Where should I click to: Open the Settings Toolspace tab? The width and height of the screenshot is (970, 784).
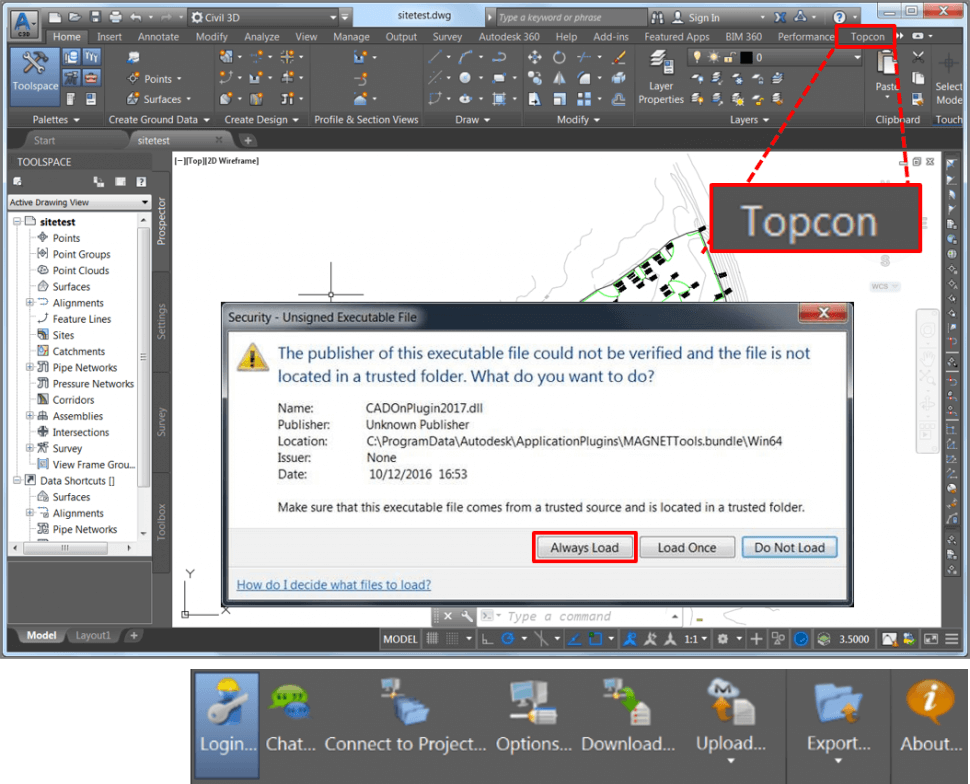coord(161,321)
